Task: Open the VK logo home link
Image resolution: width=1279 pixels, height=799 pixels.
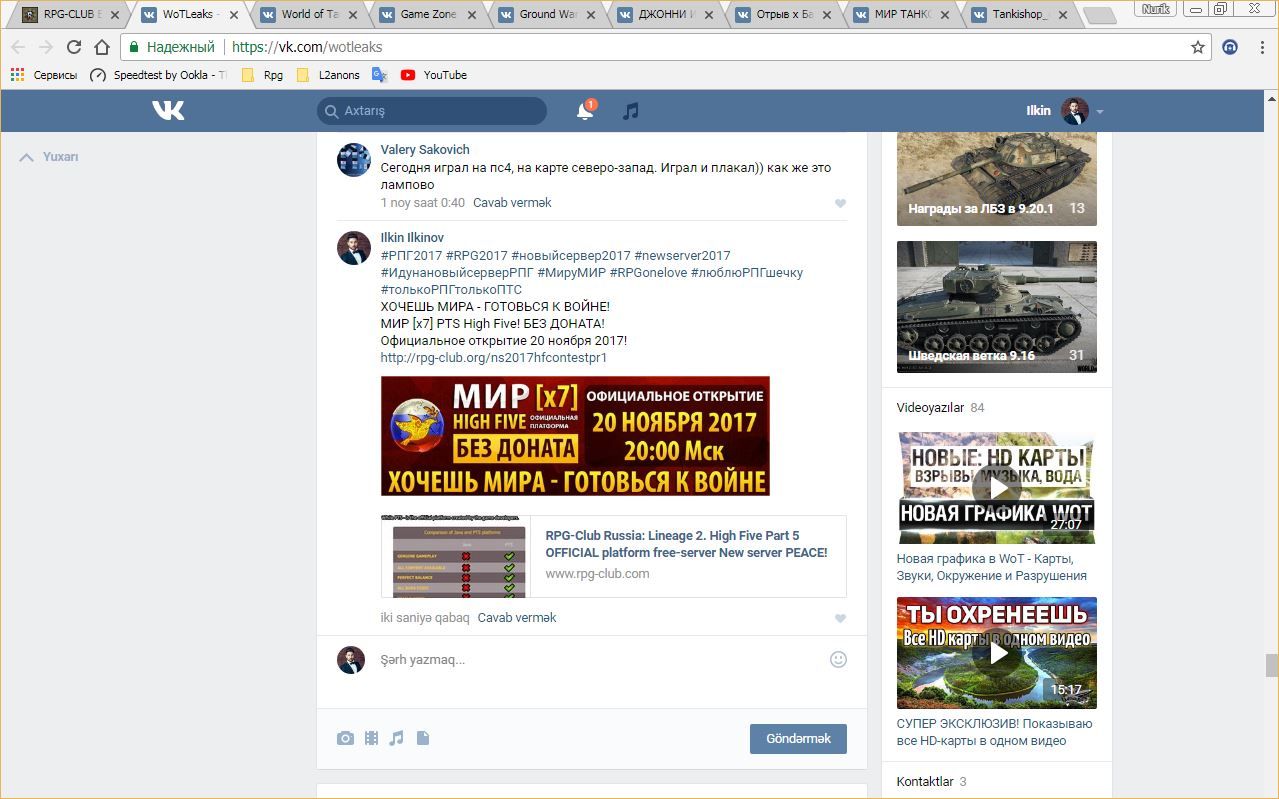Action: [168, 110]
